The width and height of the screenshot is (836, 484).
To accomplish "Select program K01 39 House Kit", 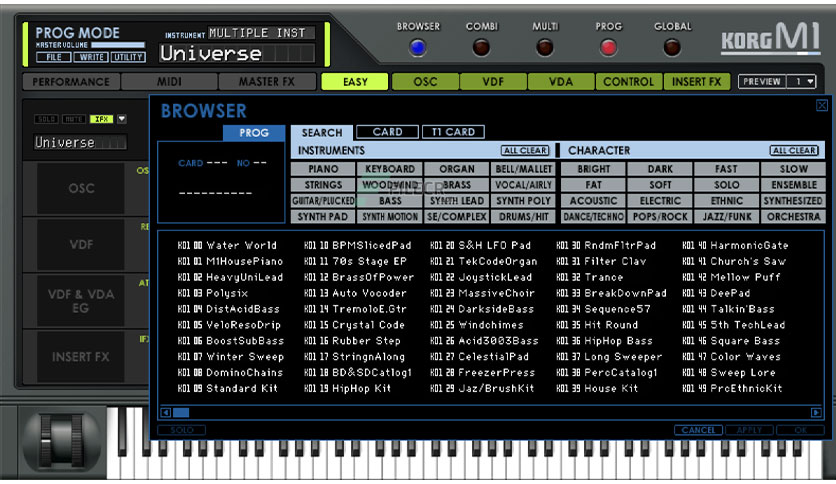I will [597, 389].
